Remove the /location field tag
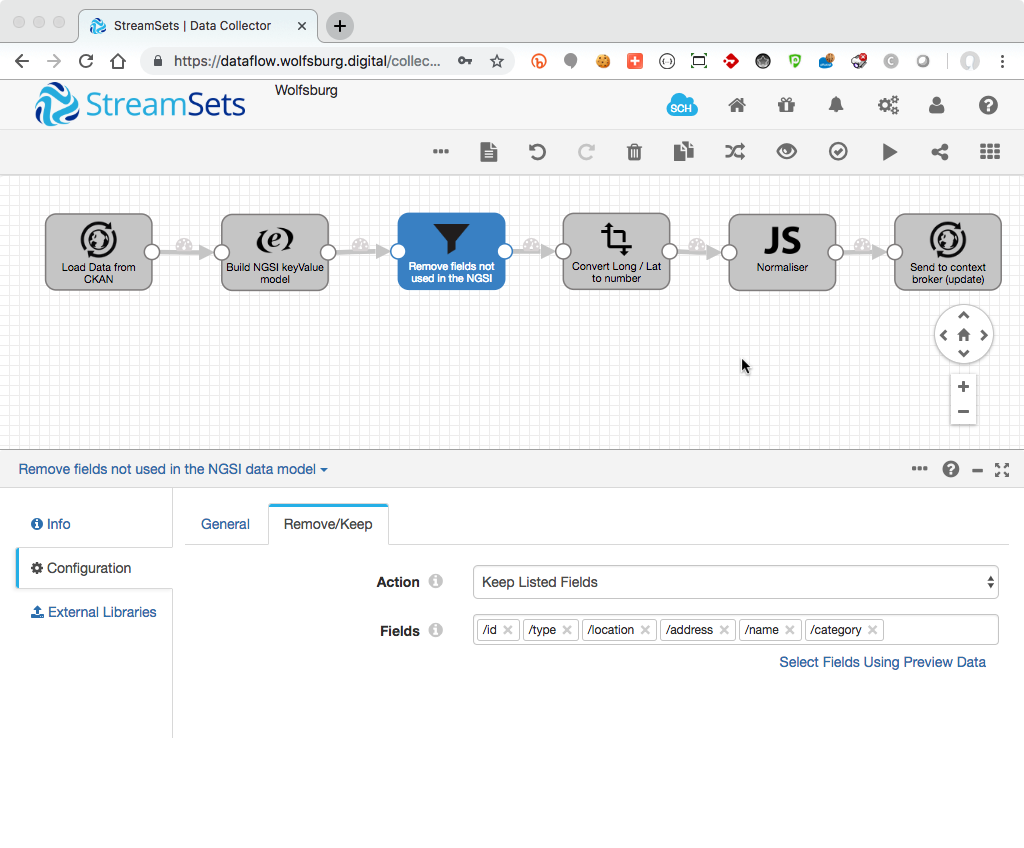Viewport: 1024px width, 848px height. point(645,630)
